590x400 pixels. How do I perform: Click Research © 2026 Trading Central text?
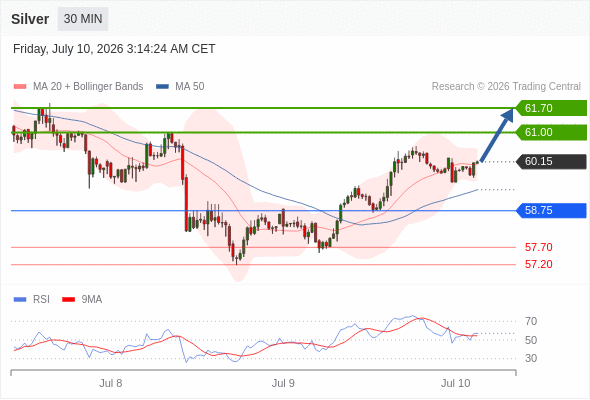pos(506,87)
